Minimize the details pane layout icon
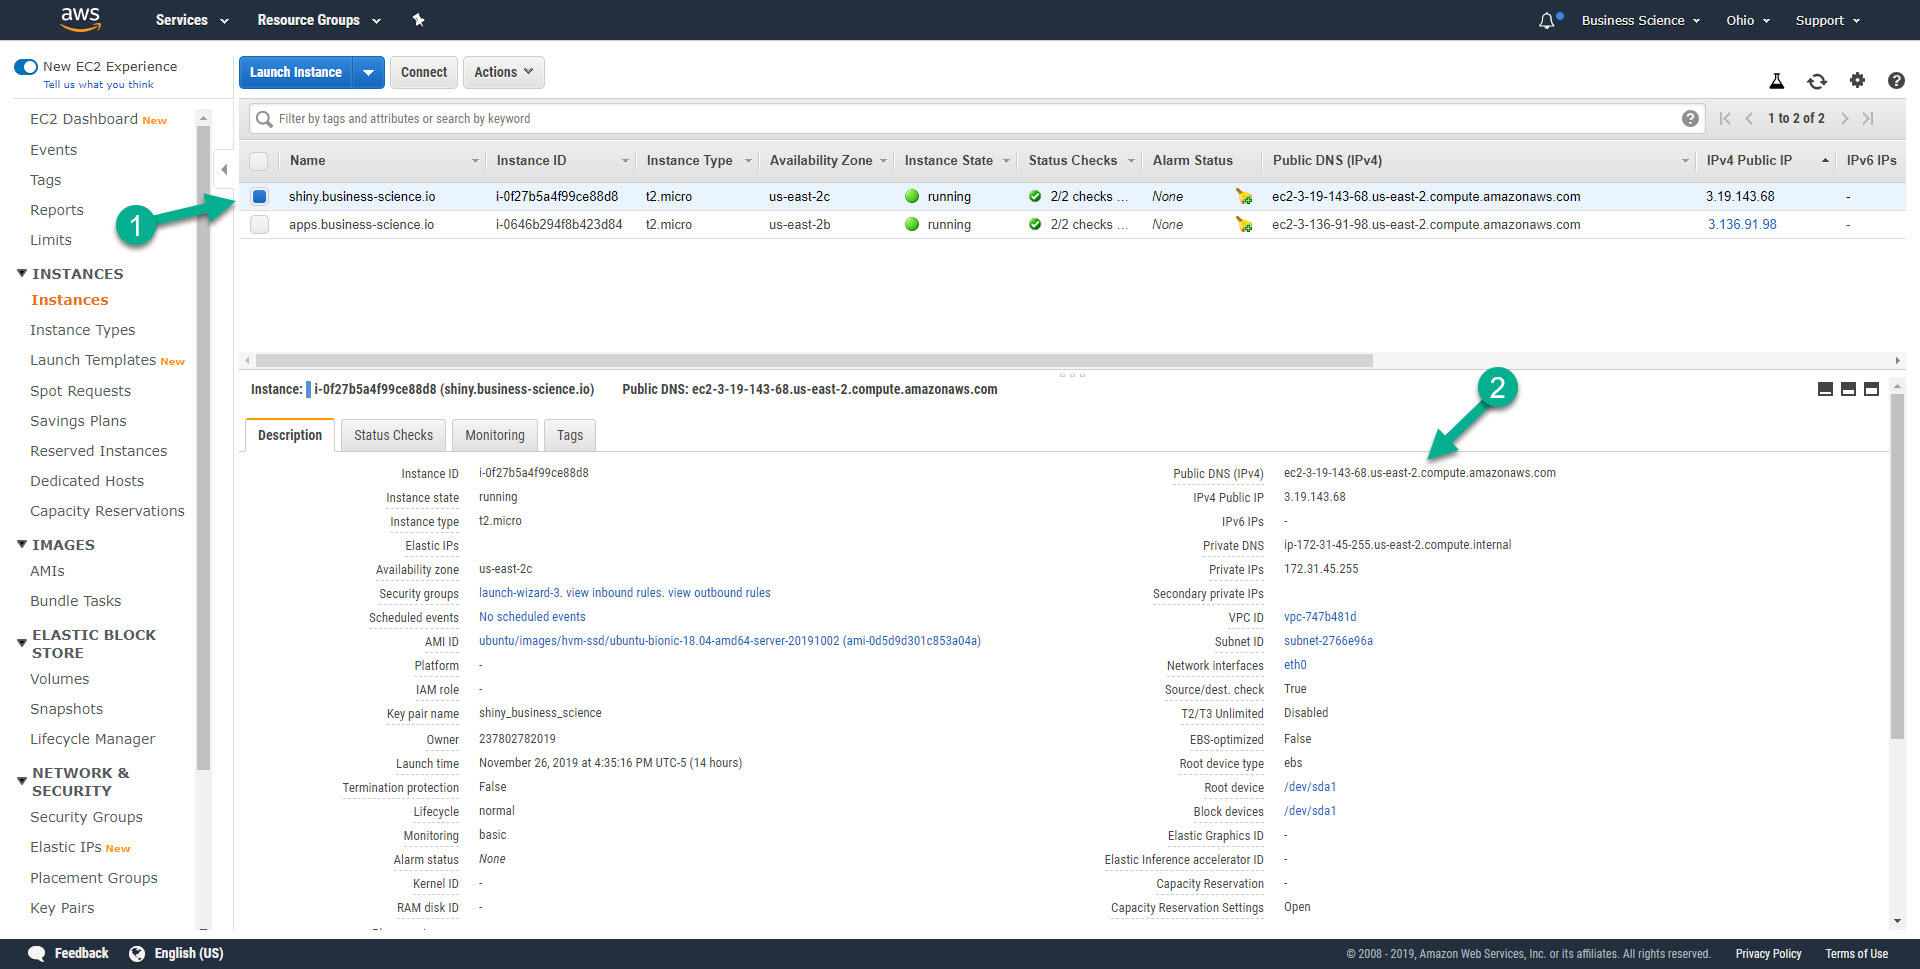Image resolution: width=1920 pixels, height=969 pixels. pos(1825,389)
